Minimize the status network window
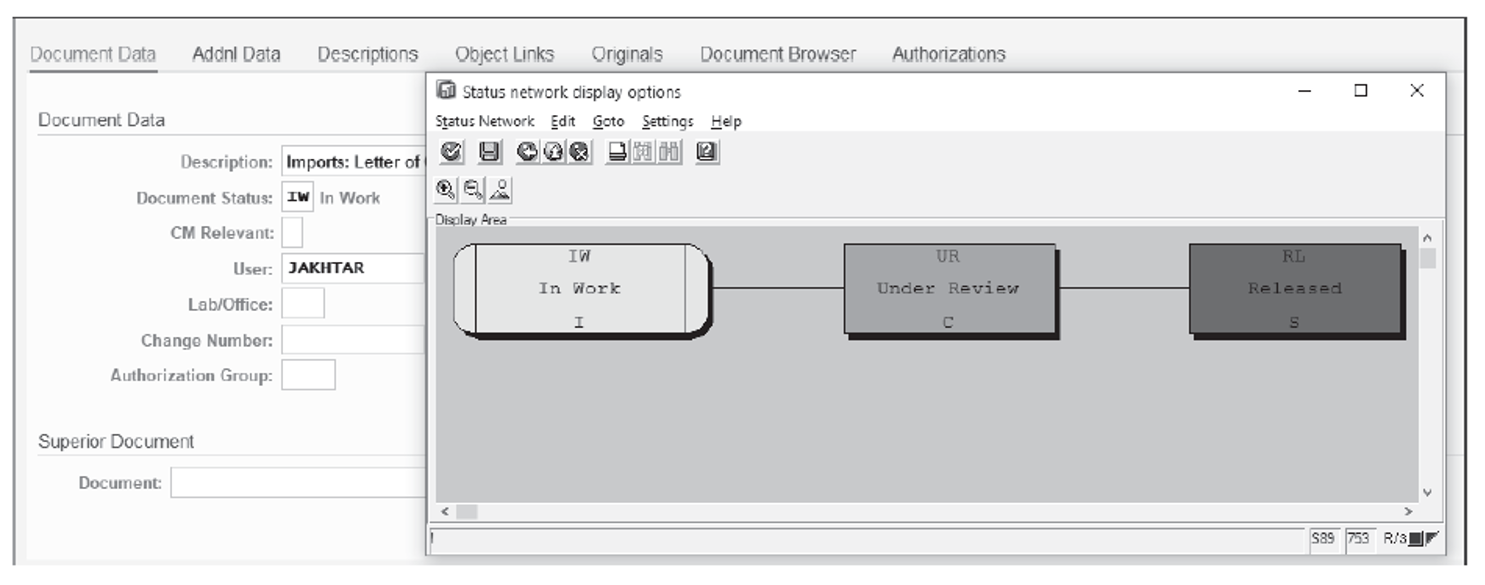Screen dimensions: 1485x585 coord(1305,91)
